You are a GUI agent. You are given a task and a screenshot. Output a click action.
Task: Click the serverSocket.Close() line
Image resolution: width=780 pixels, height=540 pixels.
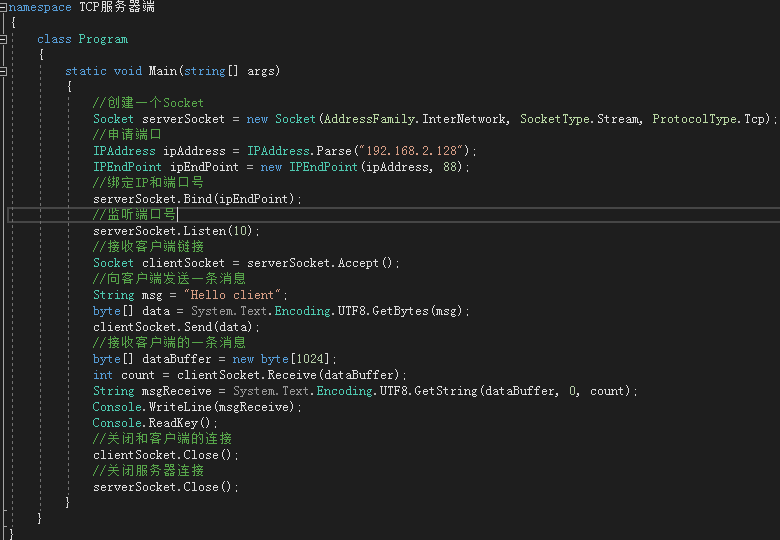click(x=166, y=487)
